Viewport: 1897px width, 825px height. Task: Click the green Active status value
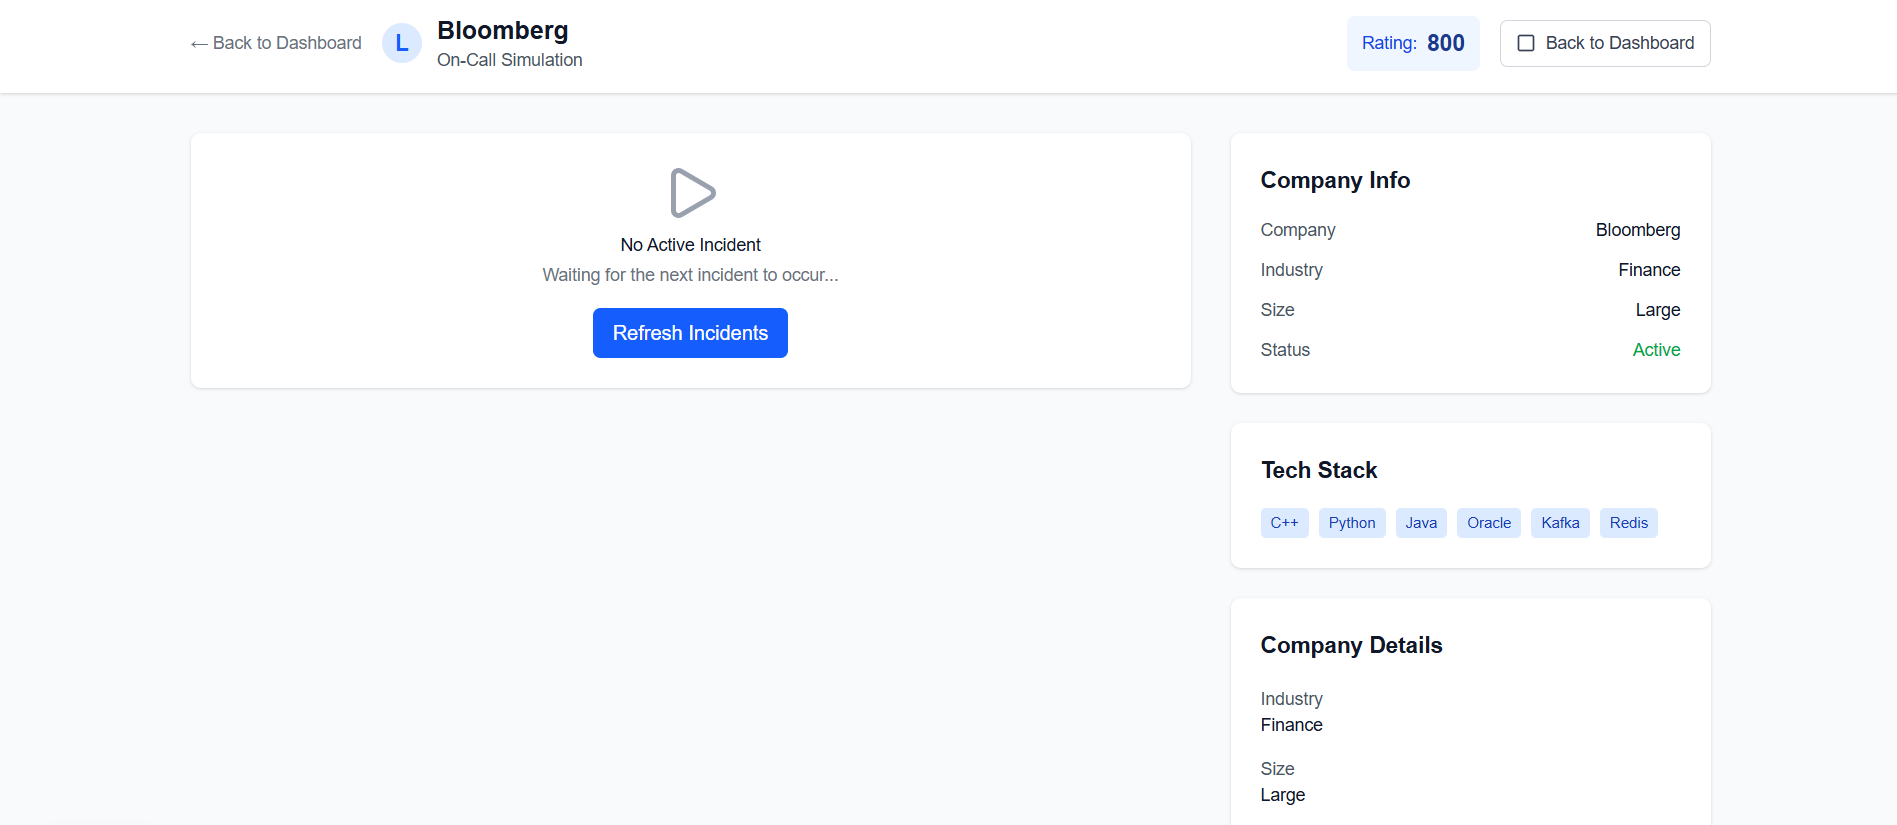coord(1656,350)
